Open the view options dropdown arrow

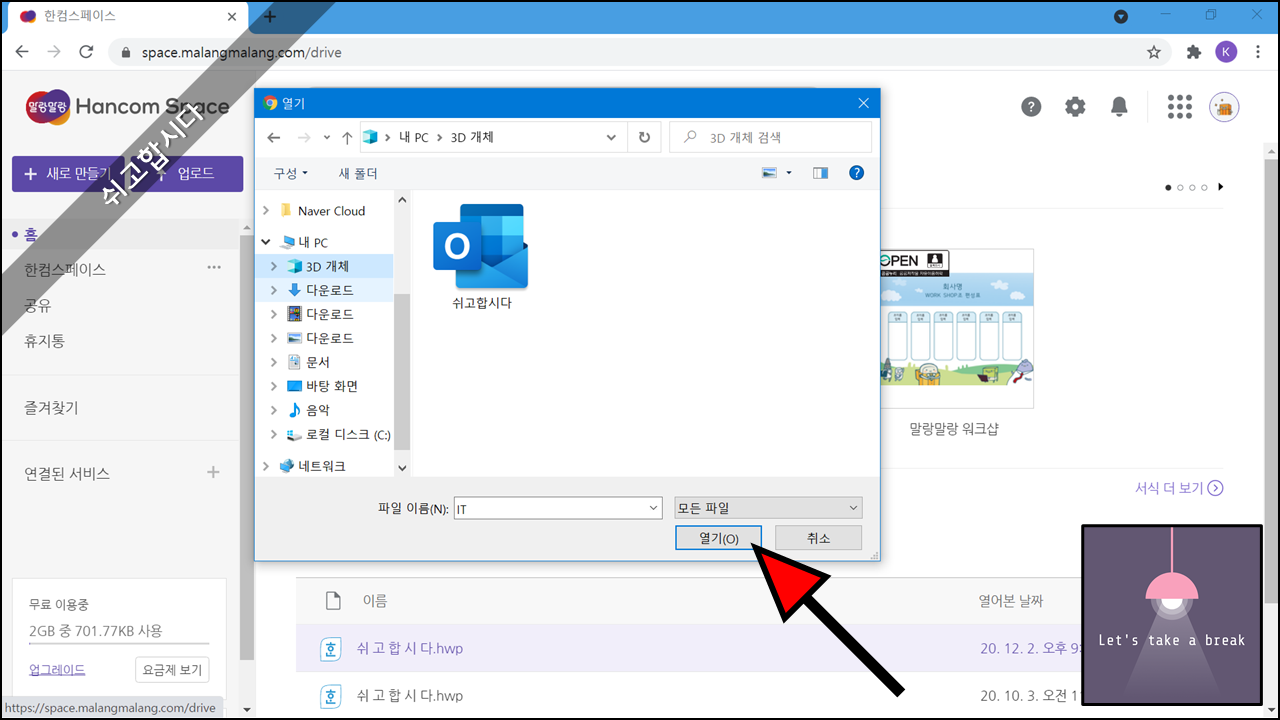(x=789, y=173)
